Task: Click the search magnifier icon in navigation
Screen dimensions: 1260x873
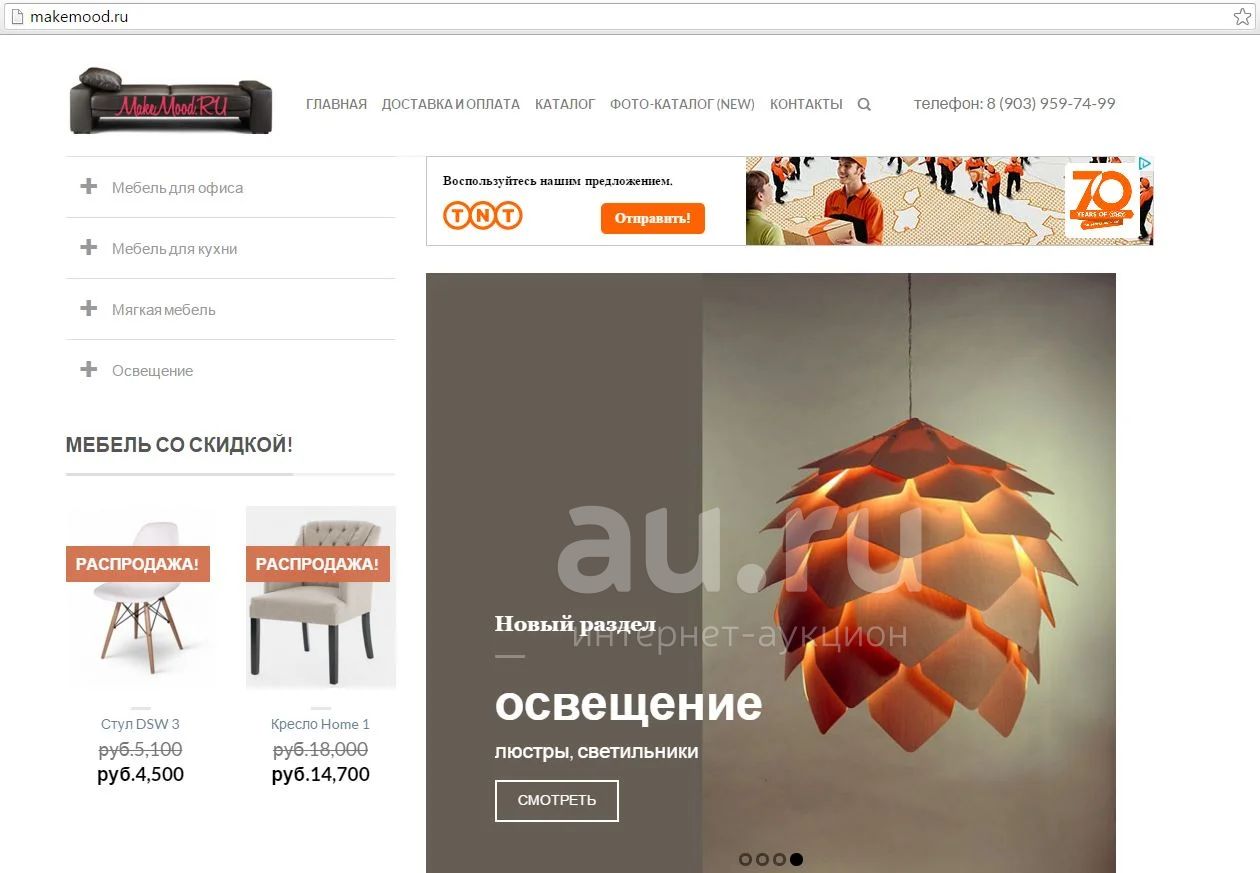Action: pos(864,104)
